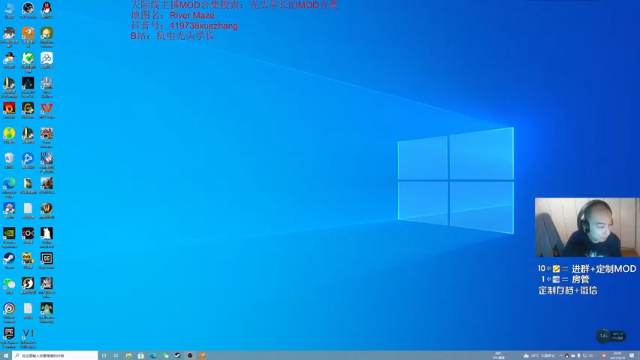Select the Recycle Bin desktop icon

click(9, 160)
